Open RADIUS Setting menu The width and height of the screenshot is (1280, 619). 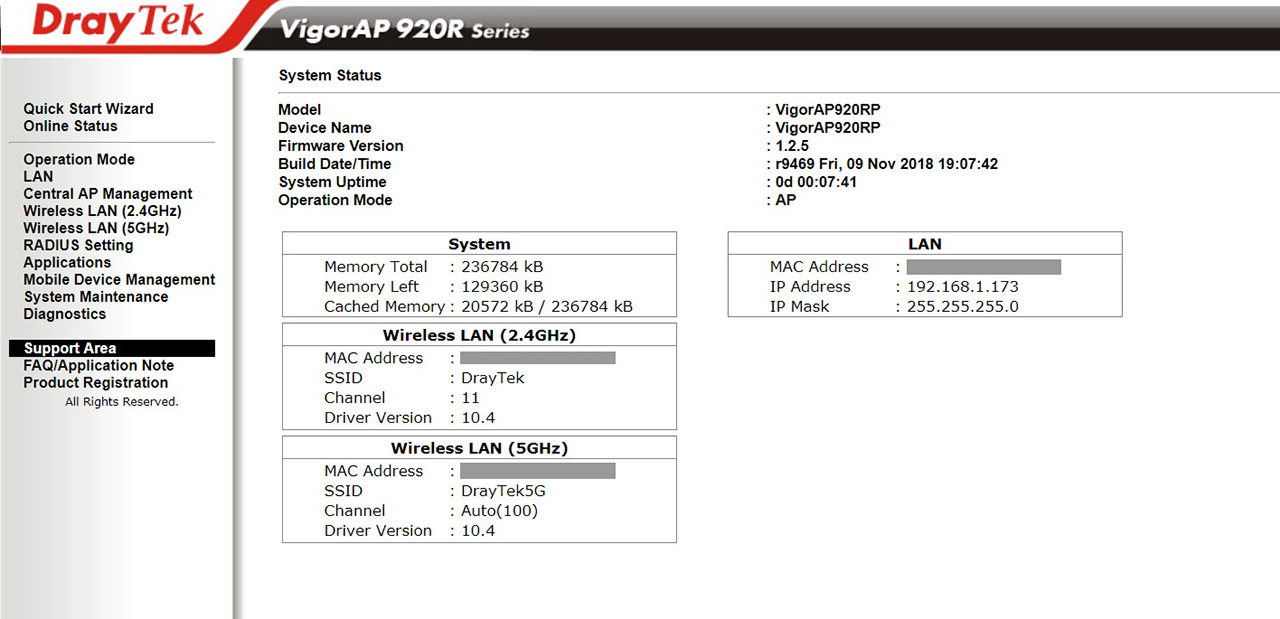(x=79, y=245)
